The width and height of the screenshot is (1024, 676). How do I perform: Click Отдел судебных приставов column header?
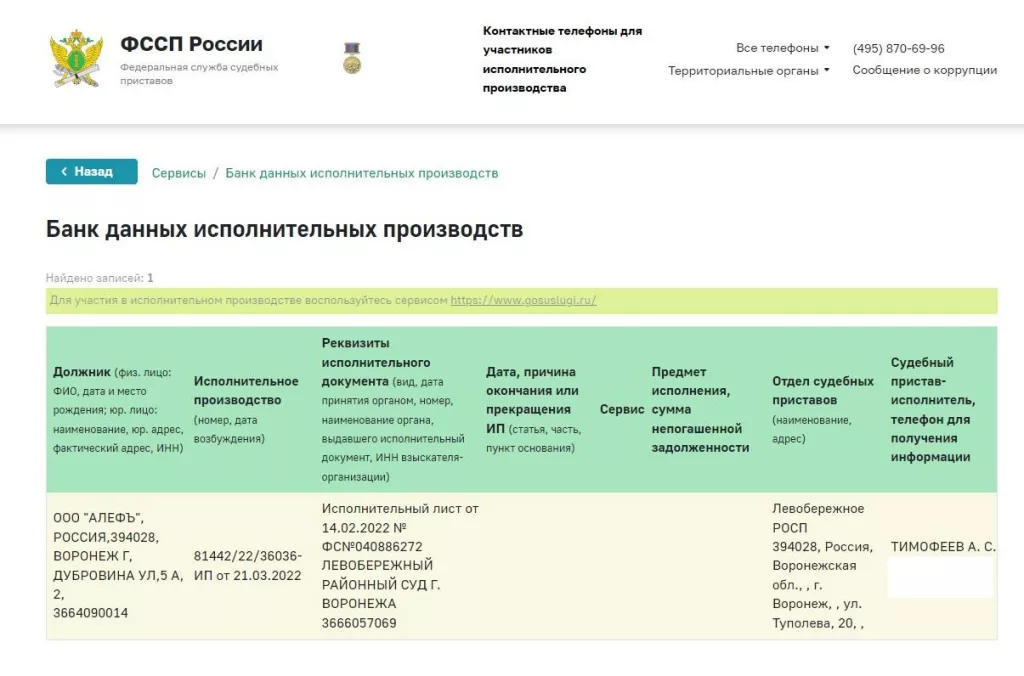pyautogui.click(x=823, y=410)
